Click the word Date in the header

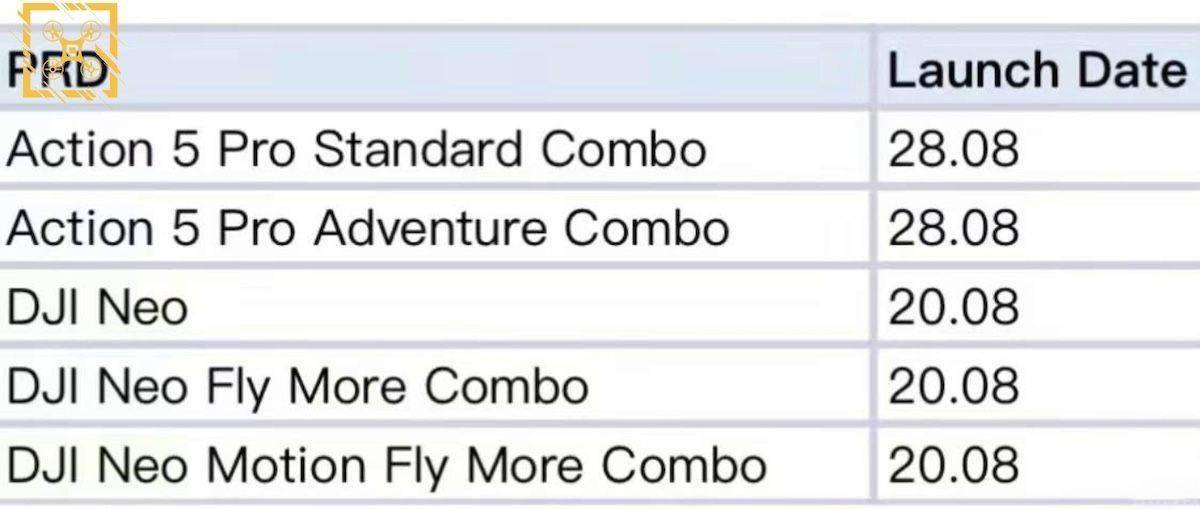1131,71
